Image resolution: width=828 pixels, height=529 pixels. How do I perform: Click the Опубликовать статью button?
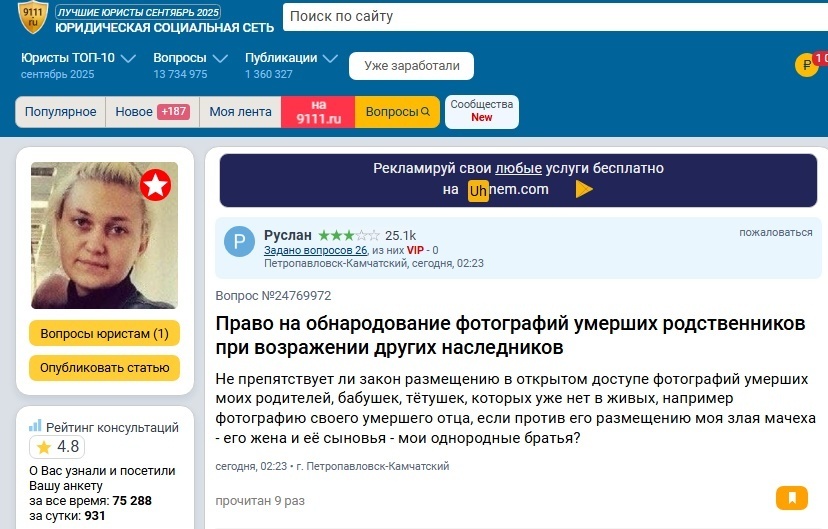pos(104,368)
